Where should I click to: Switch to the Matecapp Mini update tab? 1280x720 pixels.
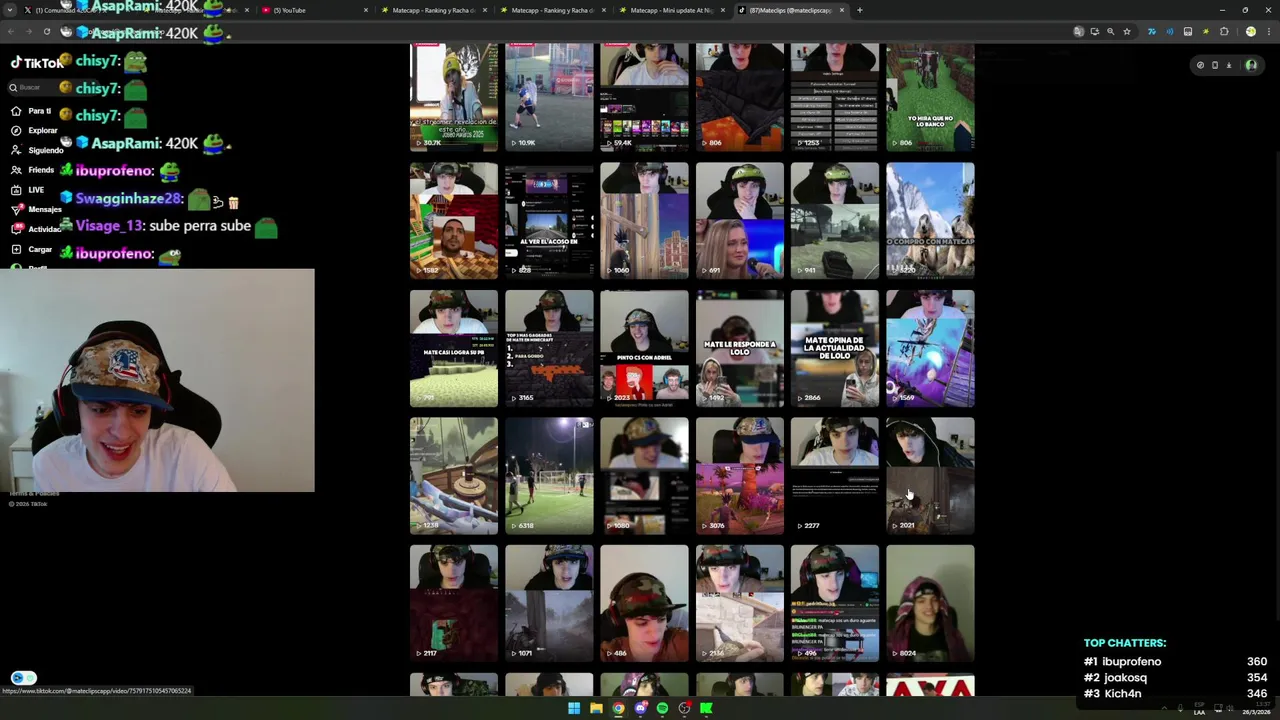coord(672,10)
